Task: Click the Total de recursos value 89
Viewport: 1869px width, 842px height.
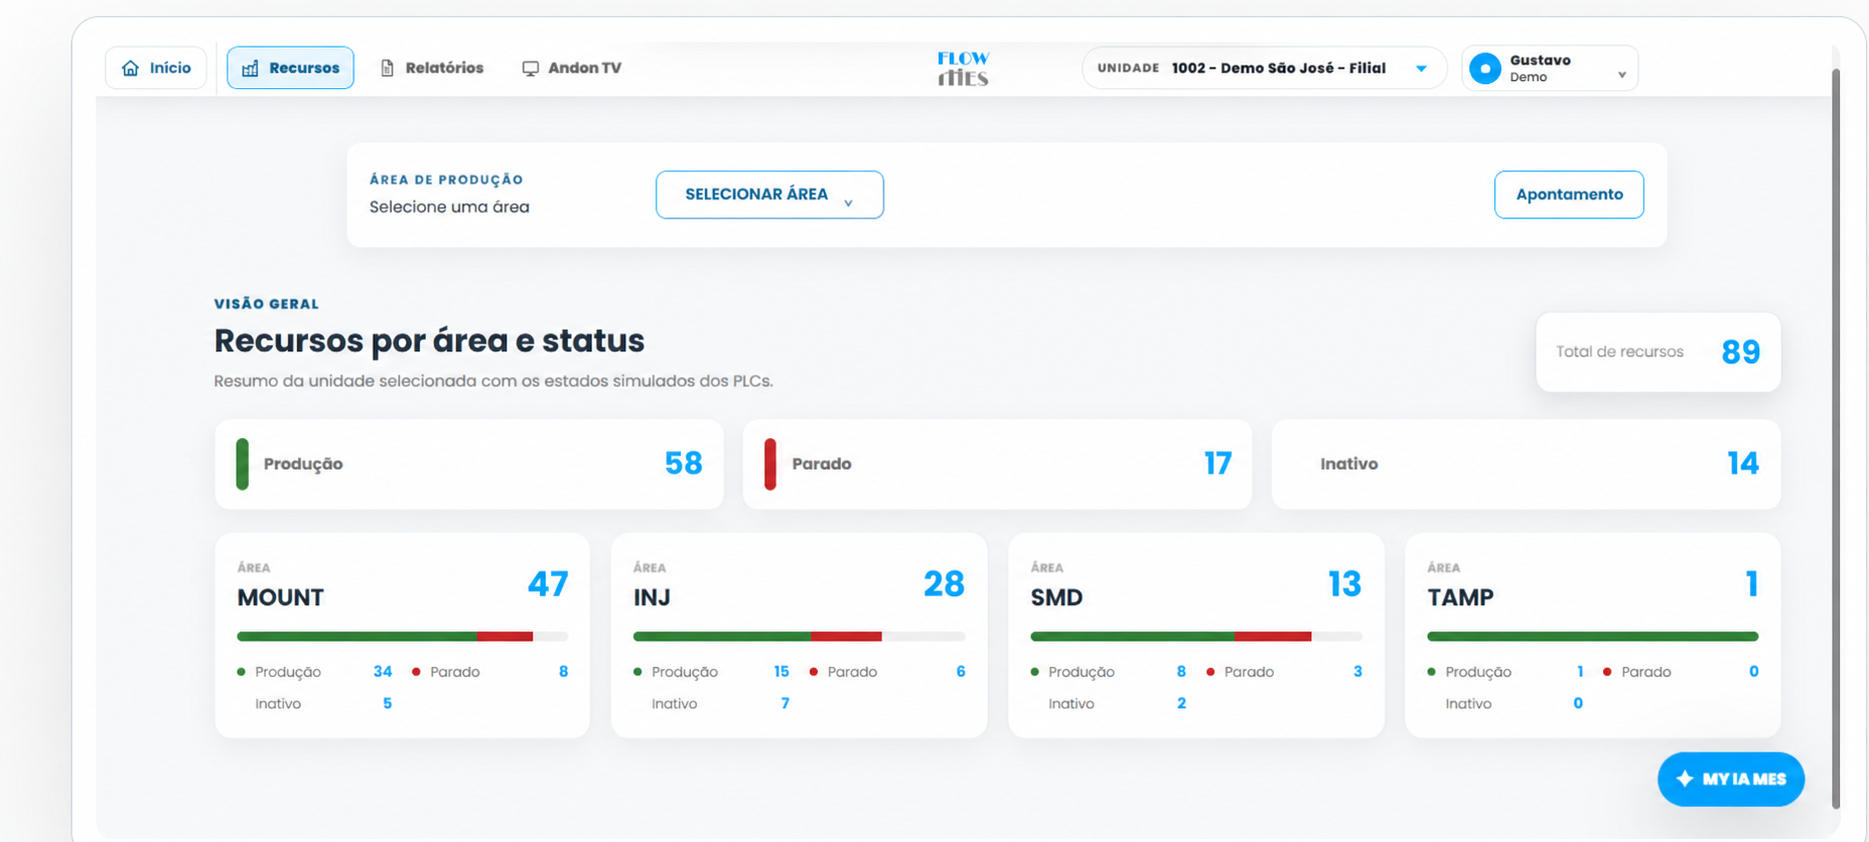Action: click(x=1741, y=352)
